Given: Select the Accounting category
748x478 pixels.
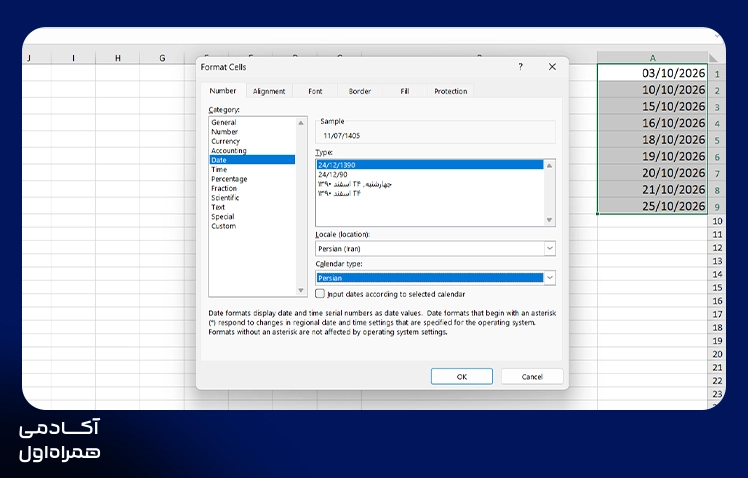Looking at the screenshot, I should point(252,151).
